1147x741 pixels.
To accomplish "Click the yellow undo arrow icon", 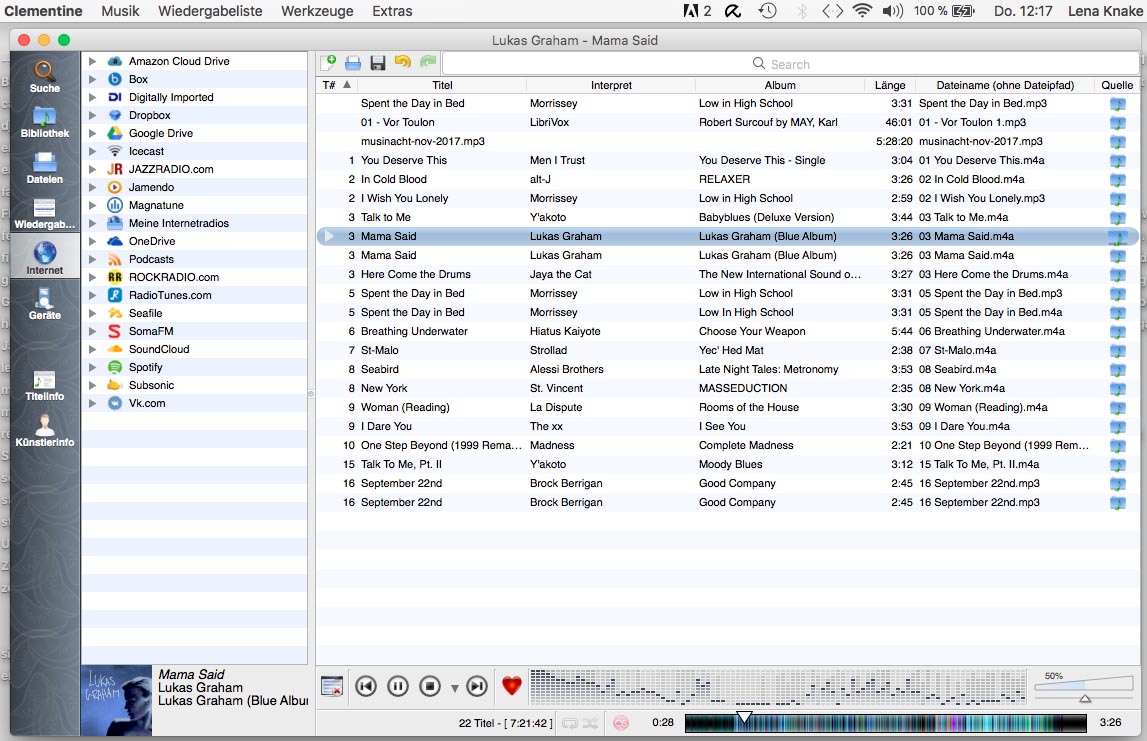I will (403, 63).
